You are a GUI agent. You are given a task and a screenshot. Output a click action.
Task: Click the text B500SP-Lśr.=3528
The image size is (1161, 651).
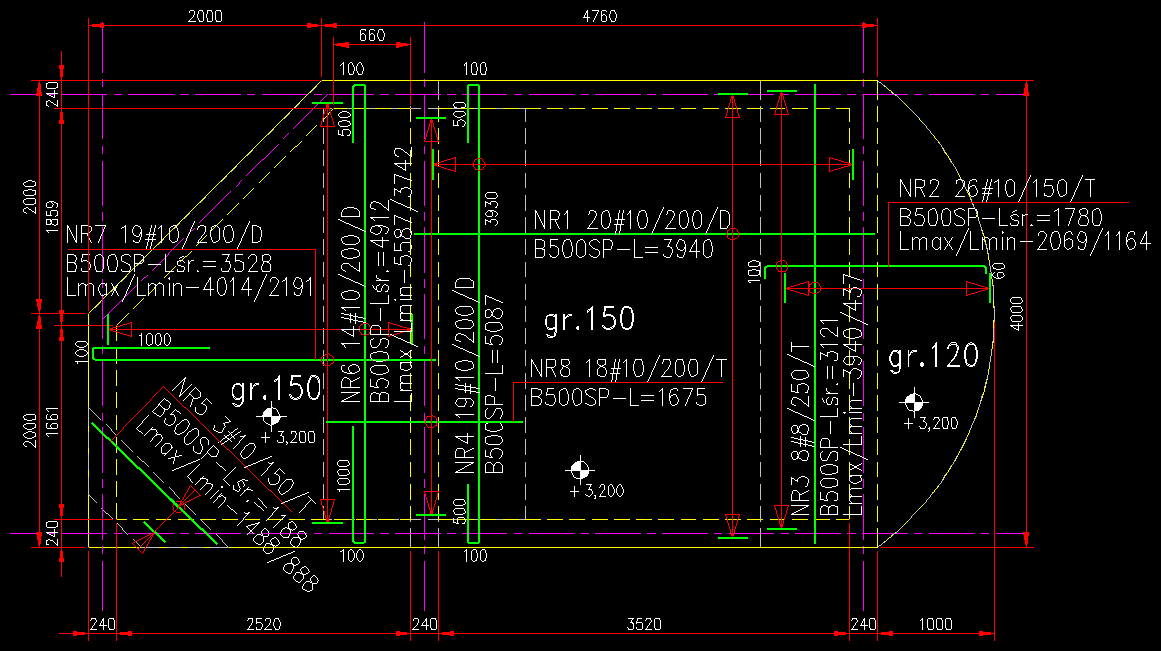click(169, 263)
